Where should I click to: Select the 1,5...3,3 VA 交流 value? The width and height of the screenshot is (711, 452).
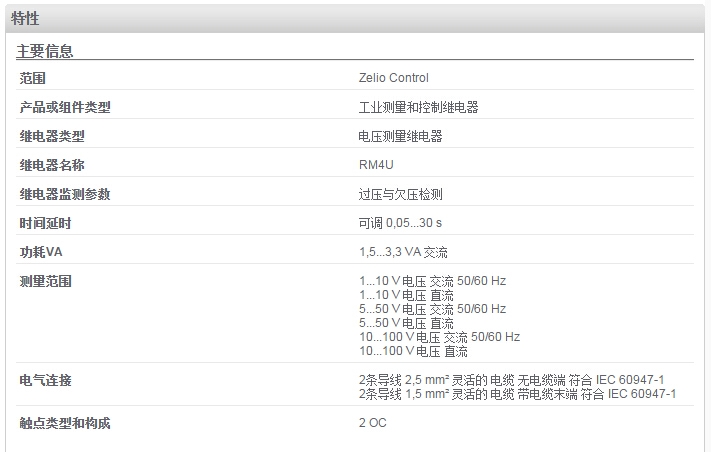[x=403, y=252]
